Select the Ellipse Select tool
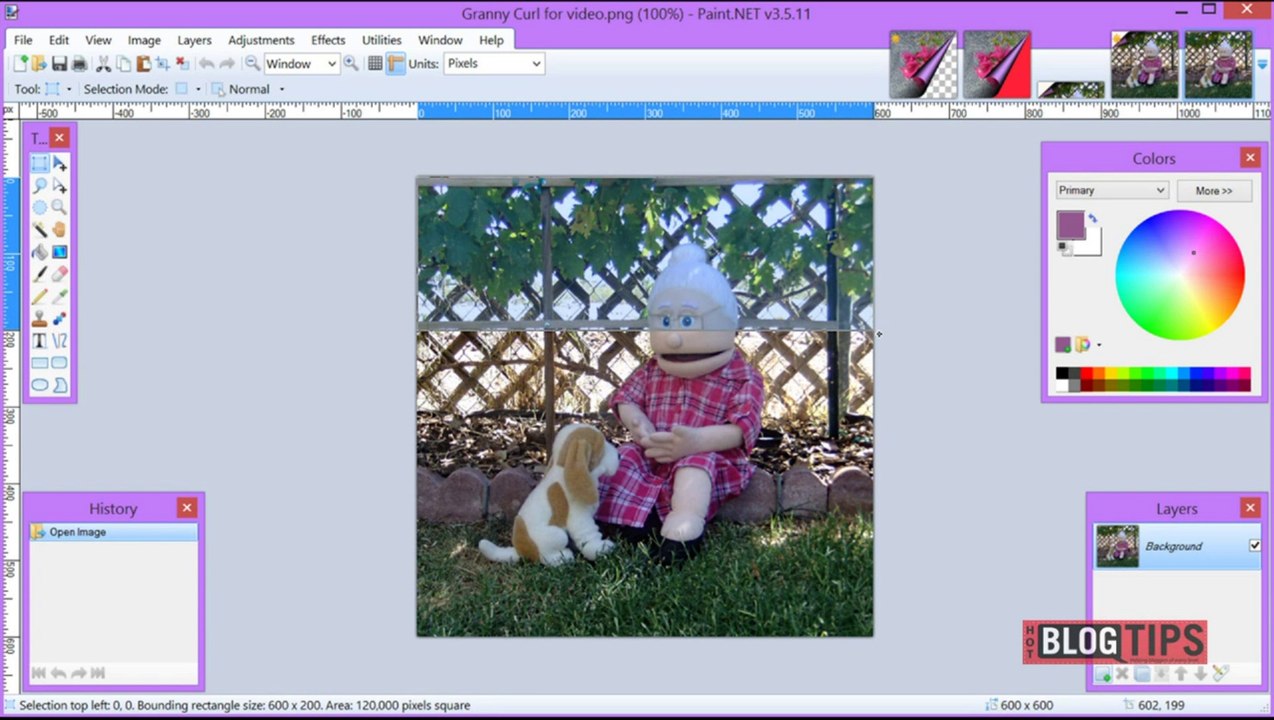 39,207
